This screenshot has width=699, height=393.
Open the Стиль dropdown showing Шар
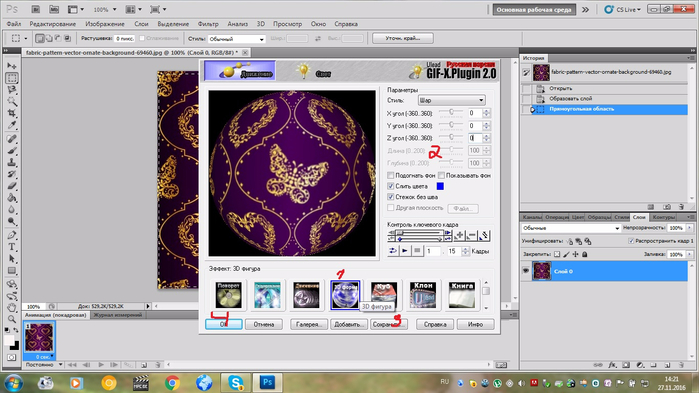451,100
